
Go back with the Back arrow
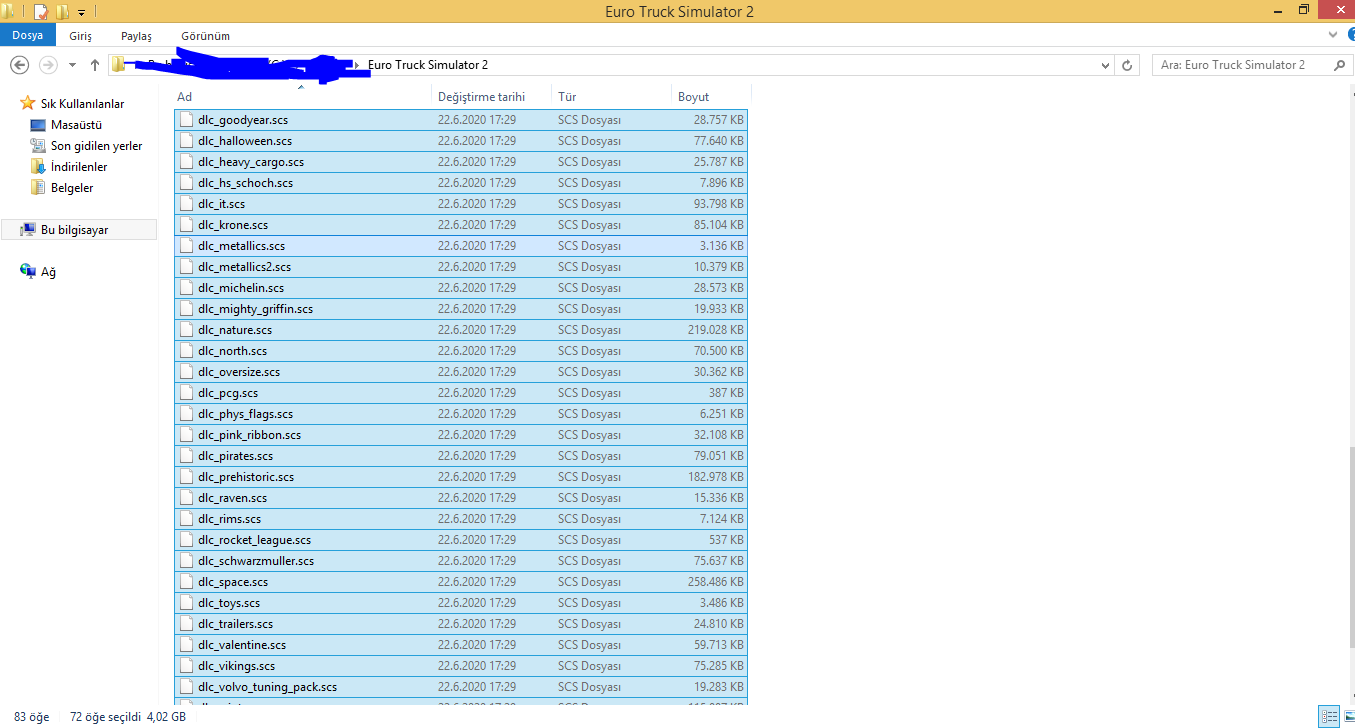click(19, 65)
